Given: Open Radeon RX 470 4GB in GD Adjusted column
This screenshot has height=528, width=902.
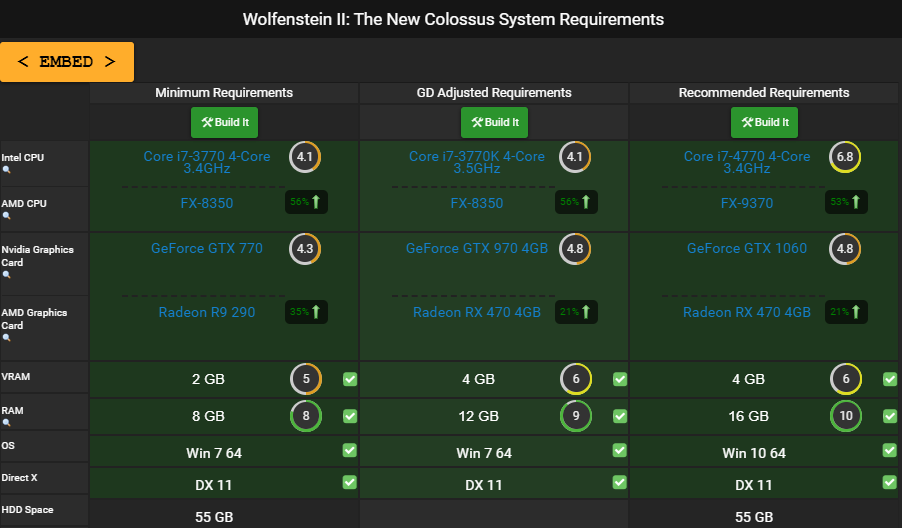Looking at the screenshot, I should [x=476, y=312].
